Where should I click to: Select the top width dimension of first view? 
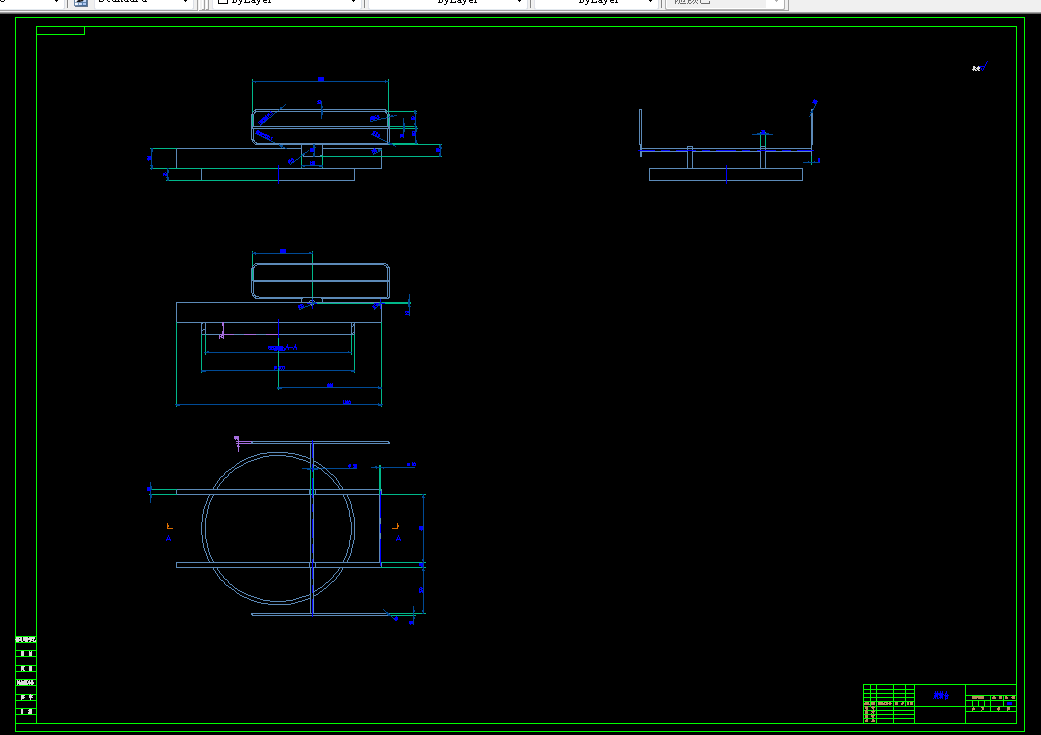(x=320, y=80)
